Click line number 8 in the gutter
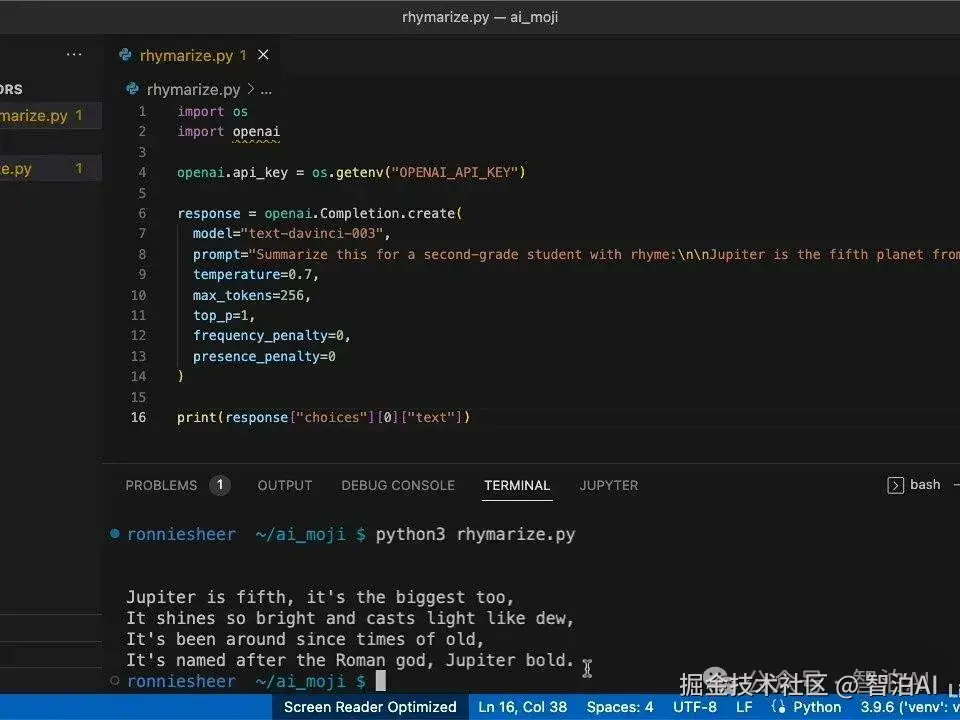 (142, 254)
